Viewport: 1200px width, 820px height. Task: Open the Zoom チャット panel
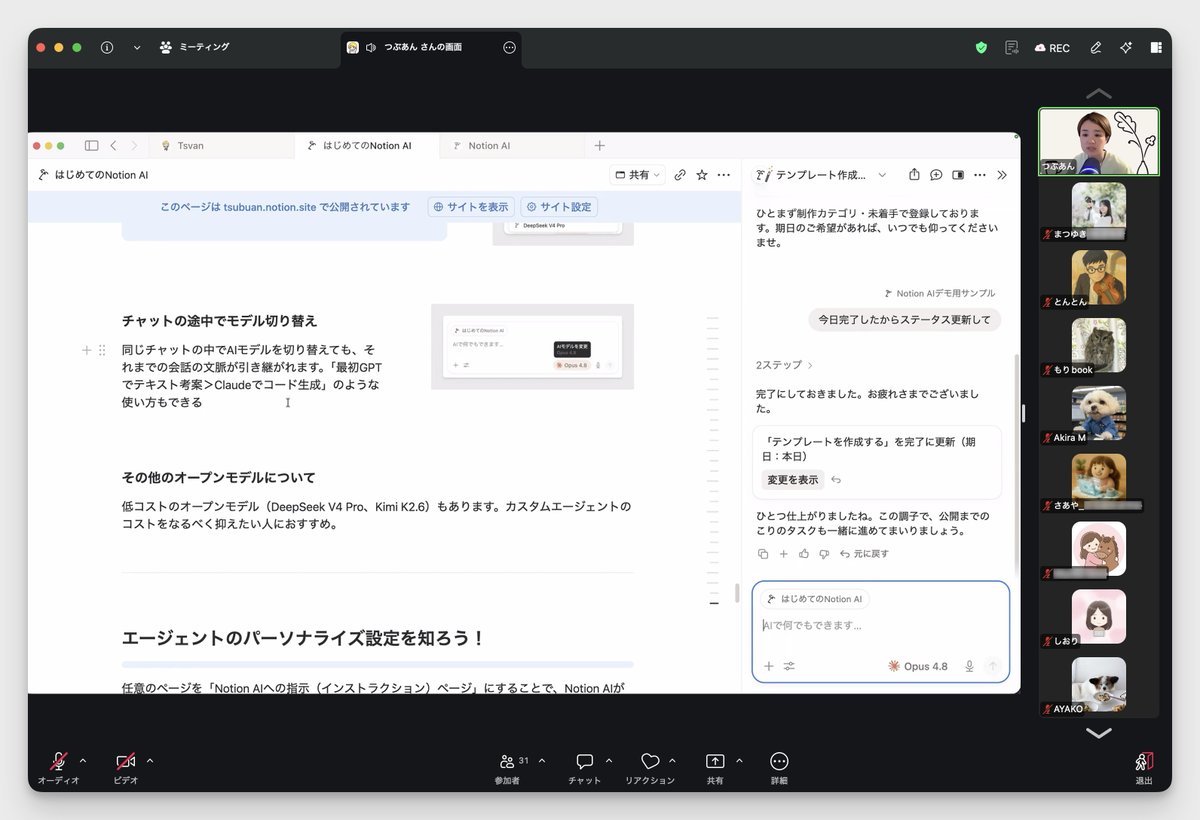[584, 768]
